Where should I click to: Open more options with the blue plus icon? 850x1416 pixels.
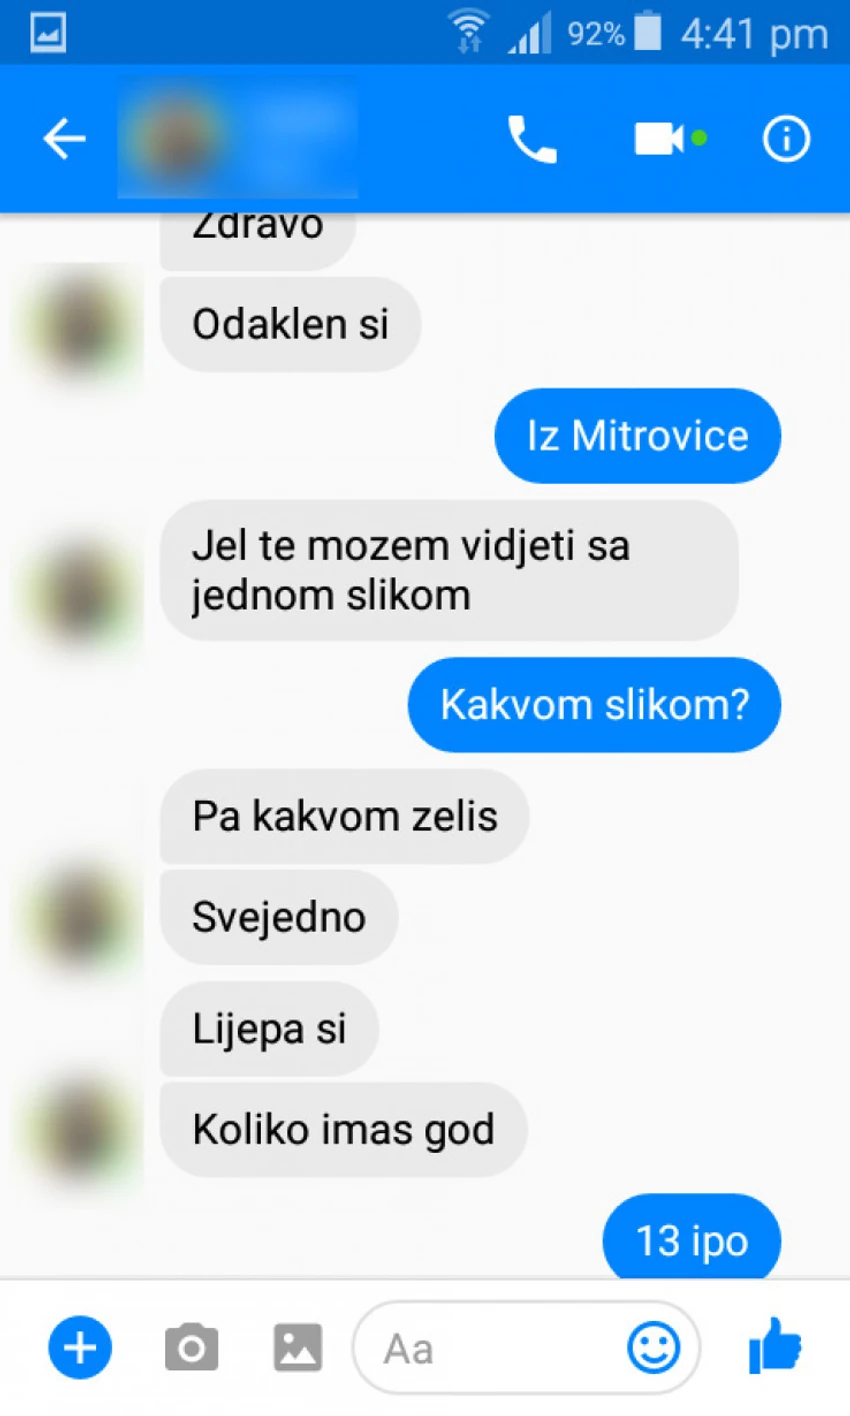[x=80, y=1348]
